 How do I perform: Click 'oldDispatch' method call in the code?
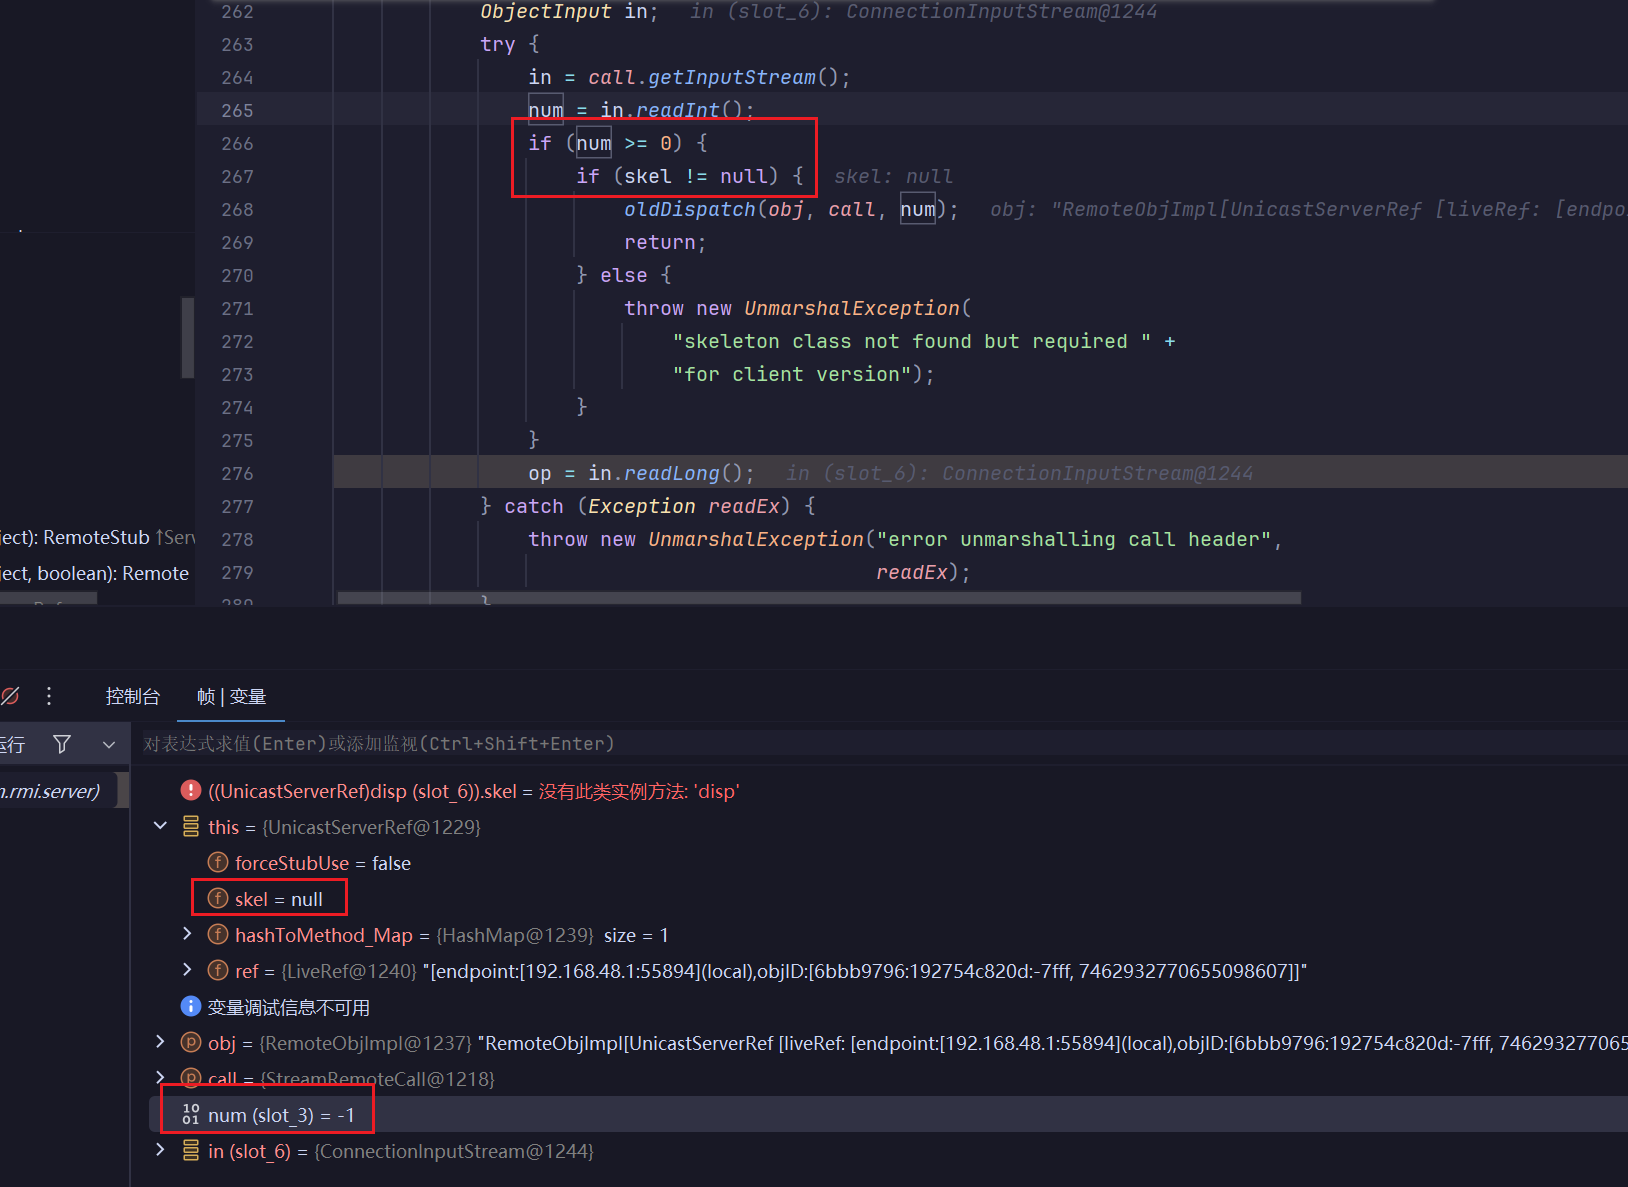pyautogui.click(x=690, y=209)
